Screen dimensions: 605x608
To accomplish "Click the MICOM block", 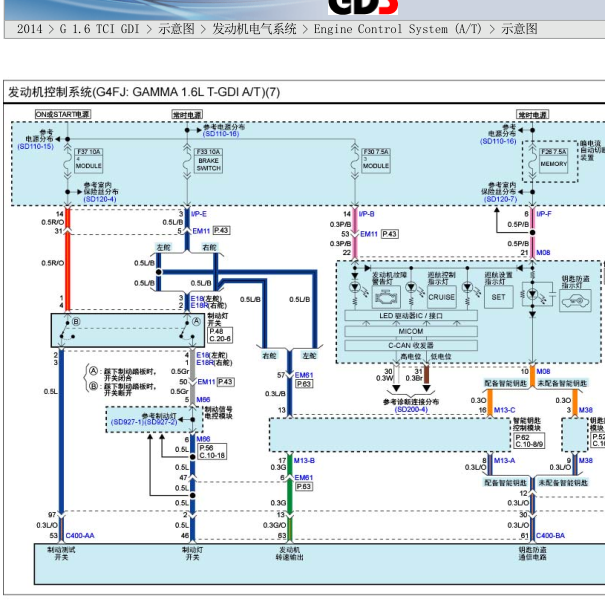I will tap(411, 332).
